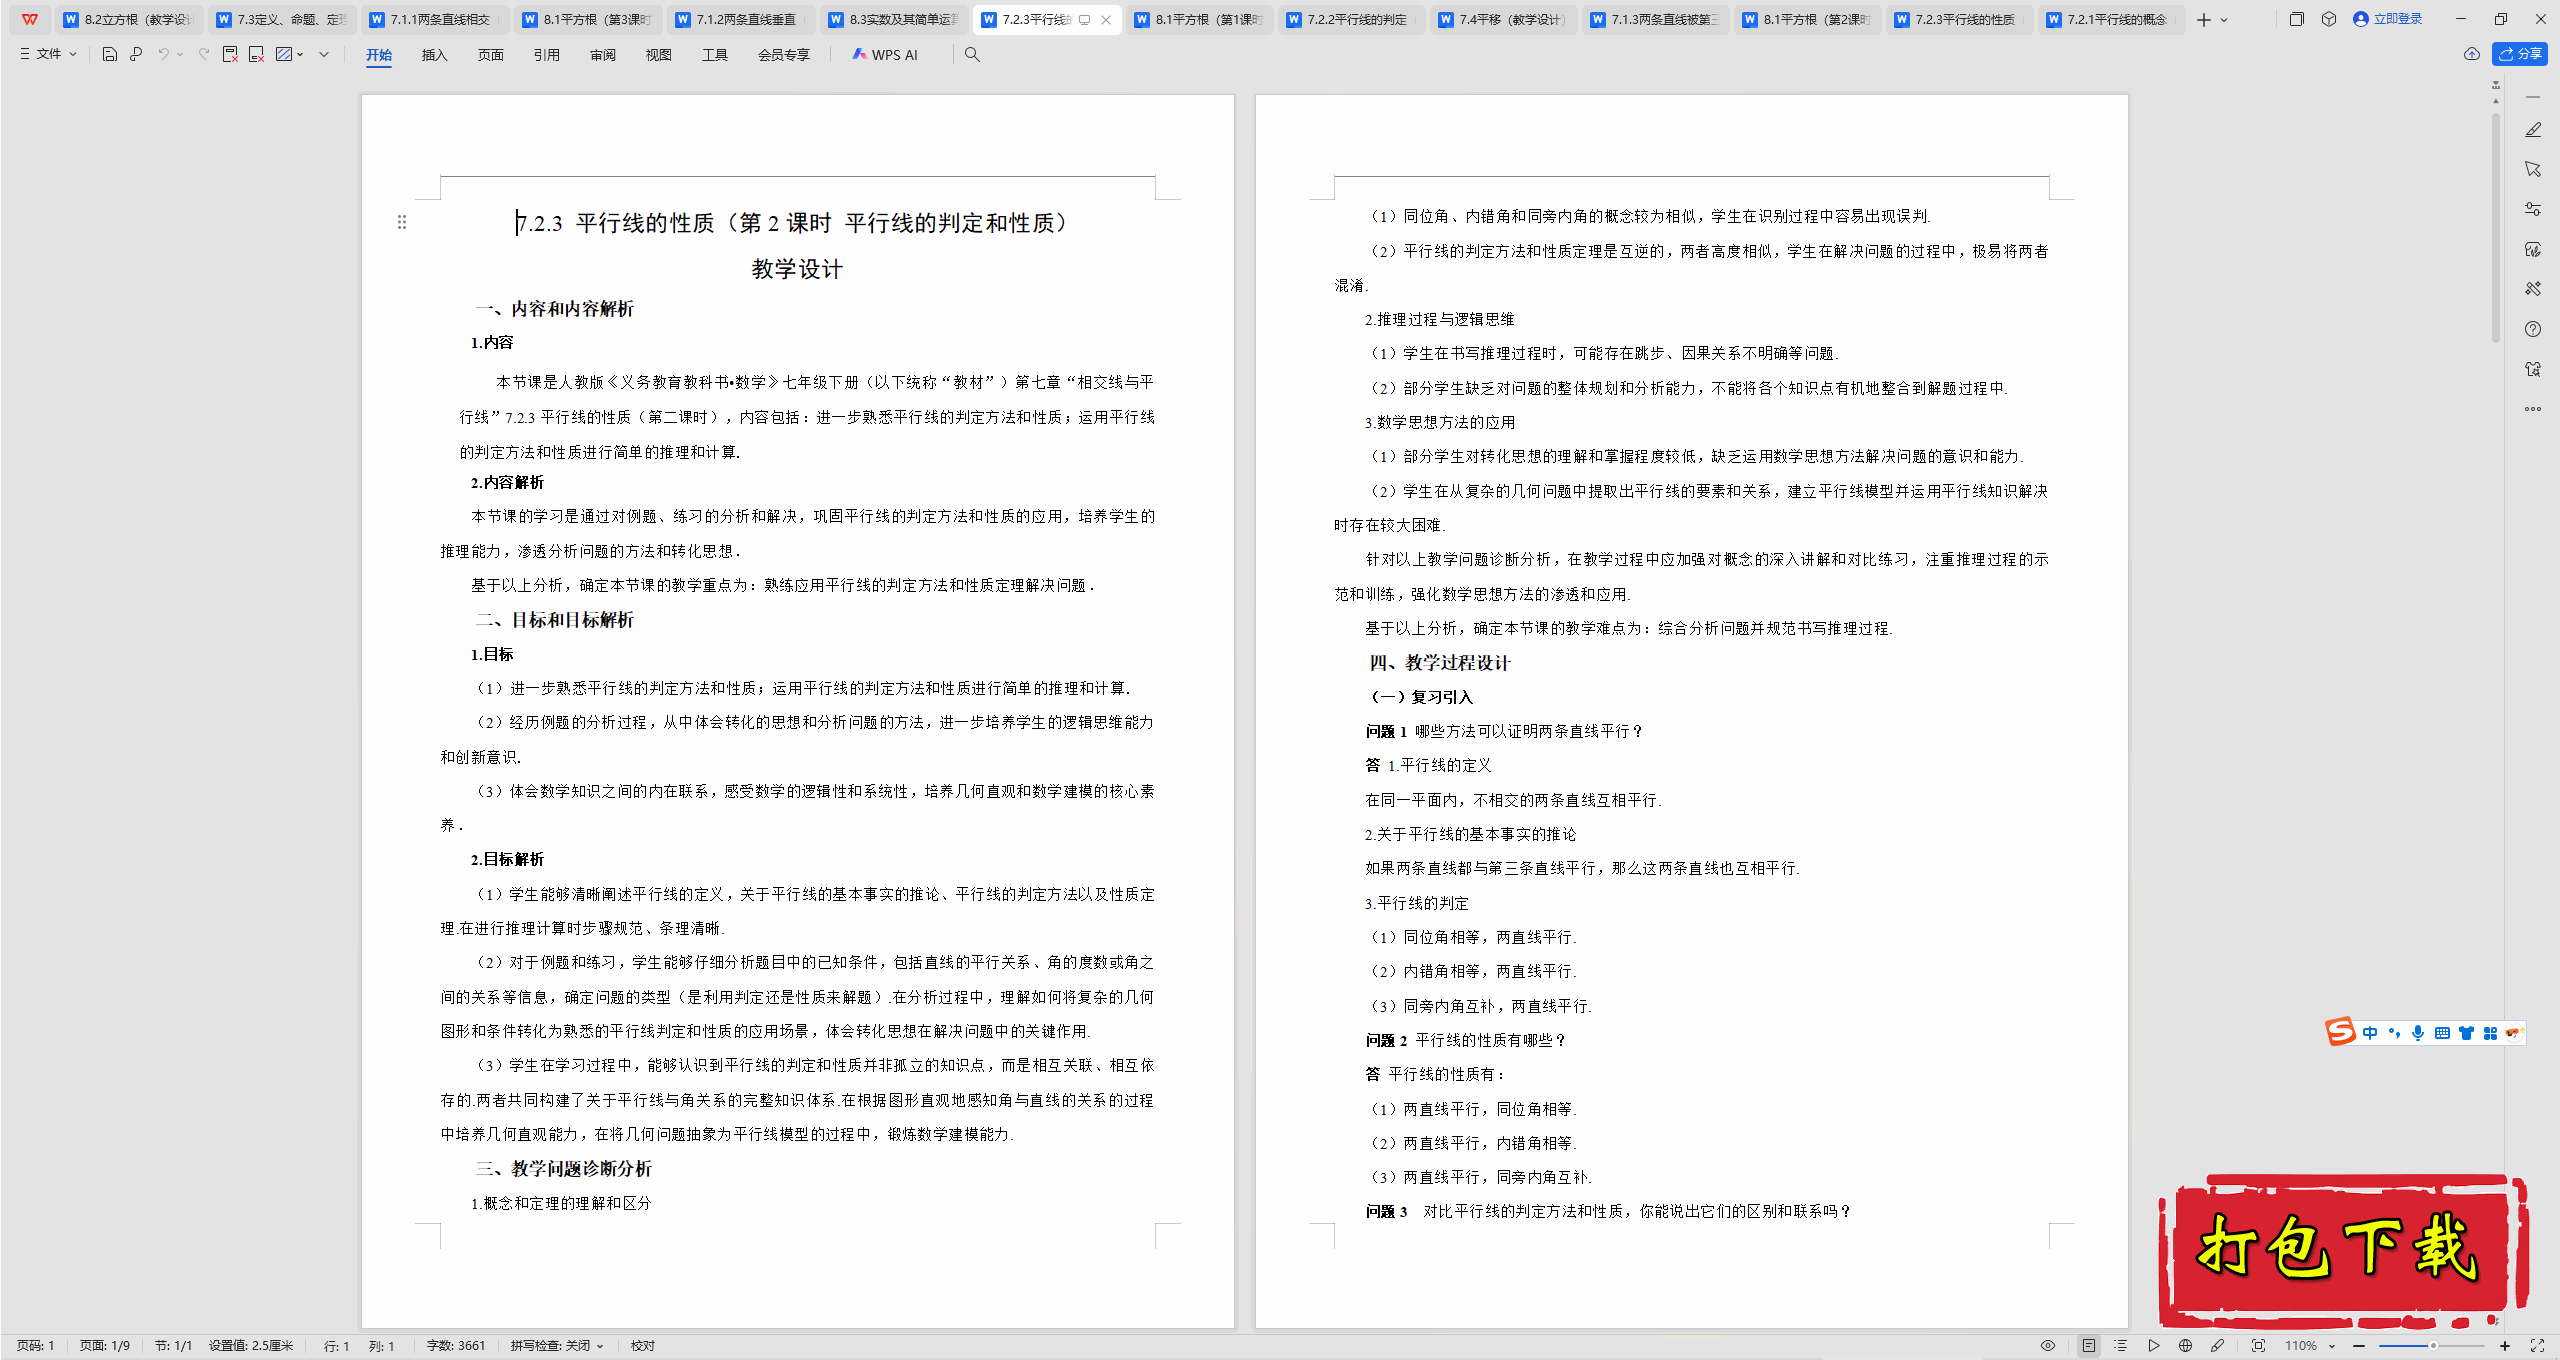Click the help question mark icon in sidebar
Screen dimensions: 2560x1360
(x=2533, y=329)
